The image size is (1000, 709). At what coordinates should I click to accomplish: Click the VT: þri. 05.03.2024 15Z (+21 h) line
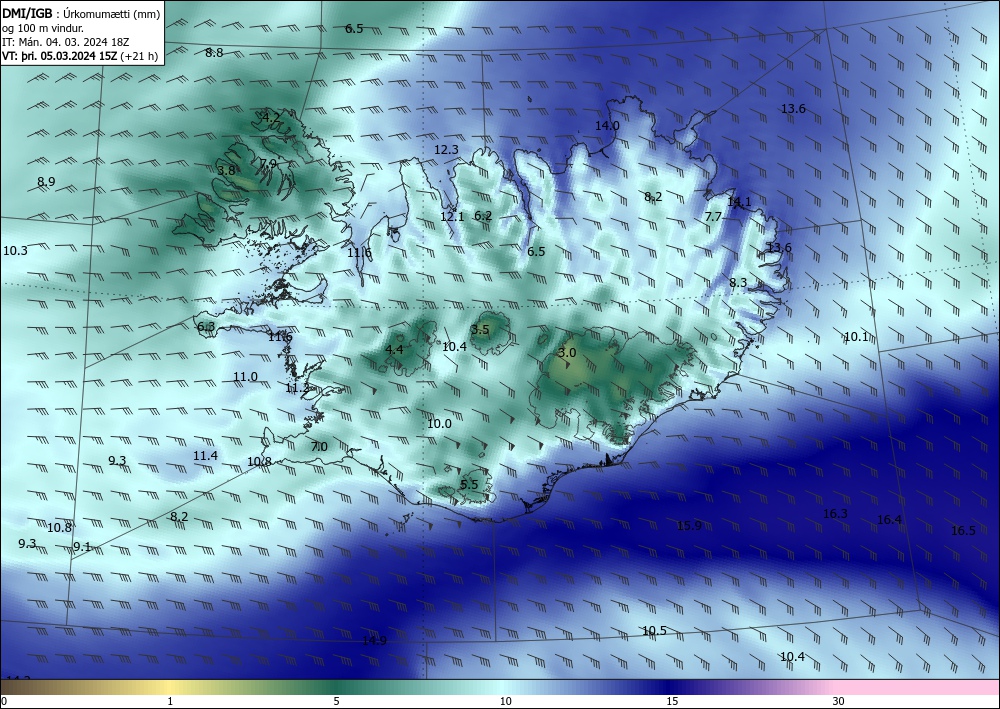click(80, 56)
